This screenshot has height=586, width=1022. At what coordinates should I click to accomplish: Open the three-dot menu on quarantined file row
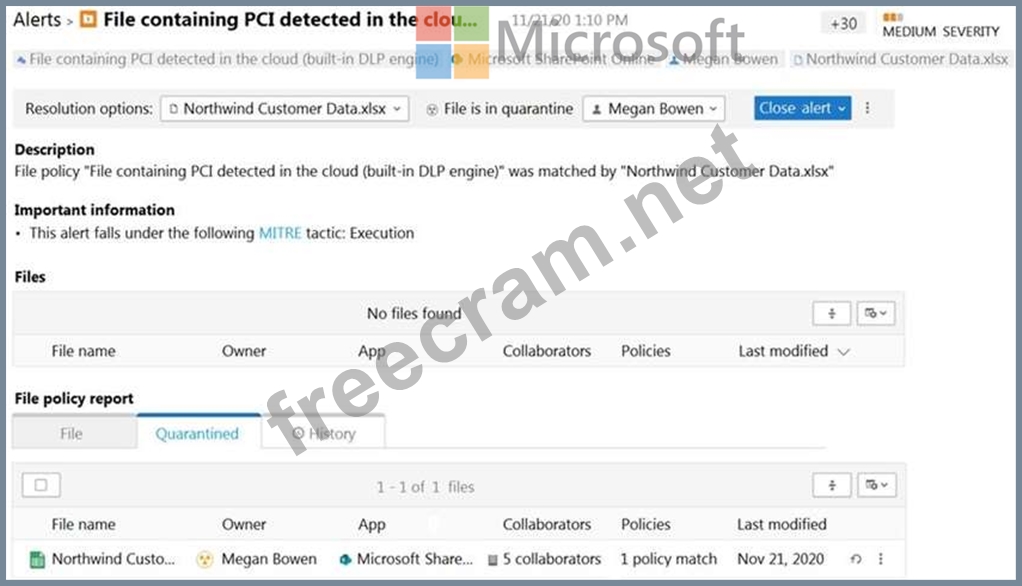tap(881, 559)
